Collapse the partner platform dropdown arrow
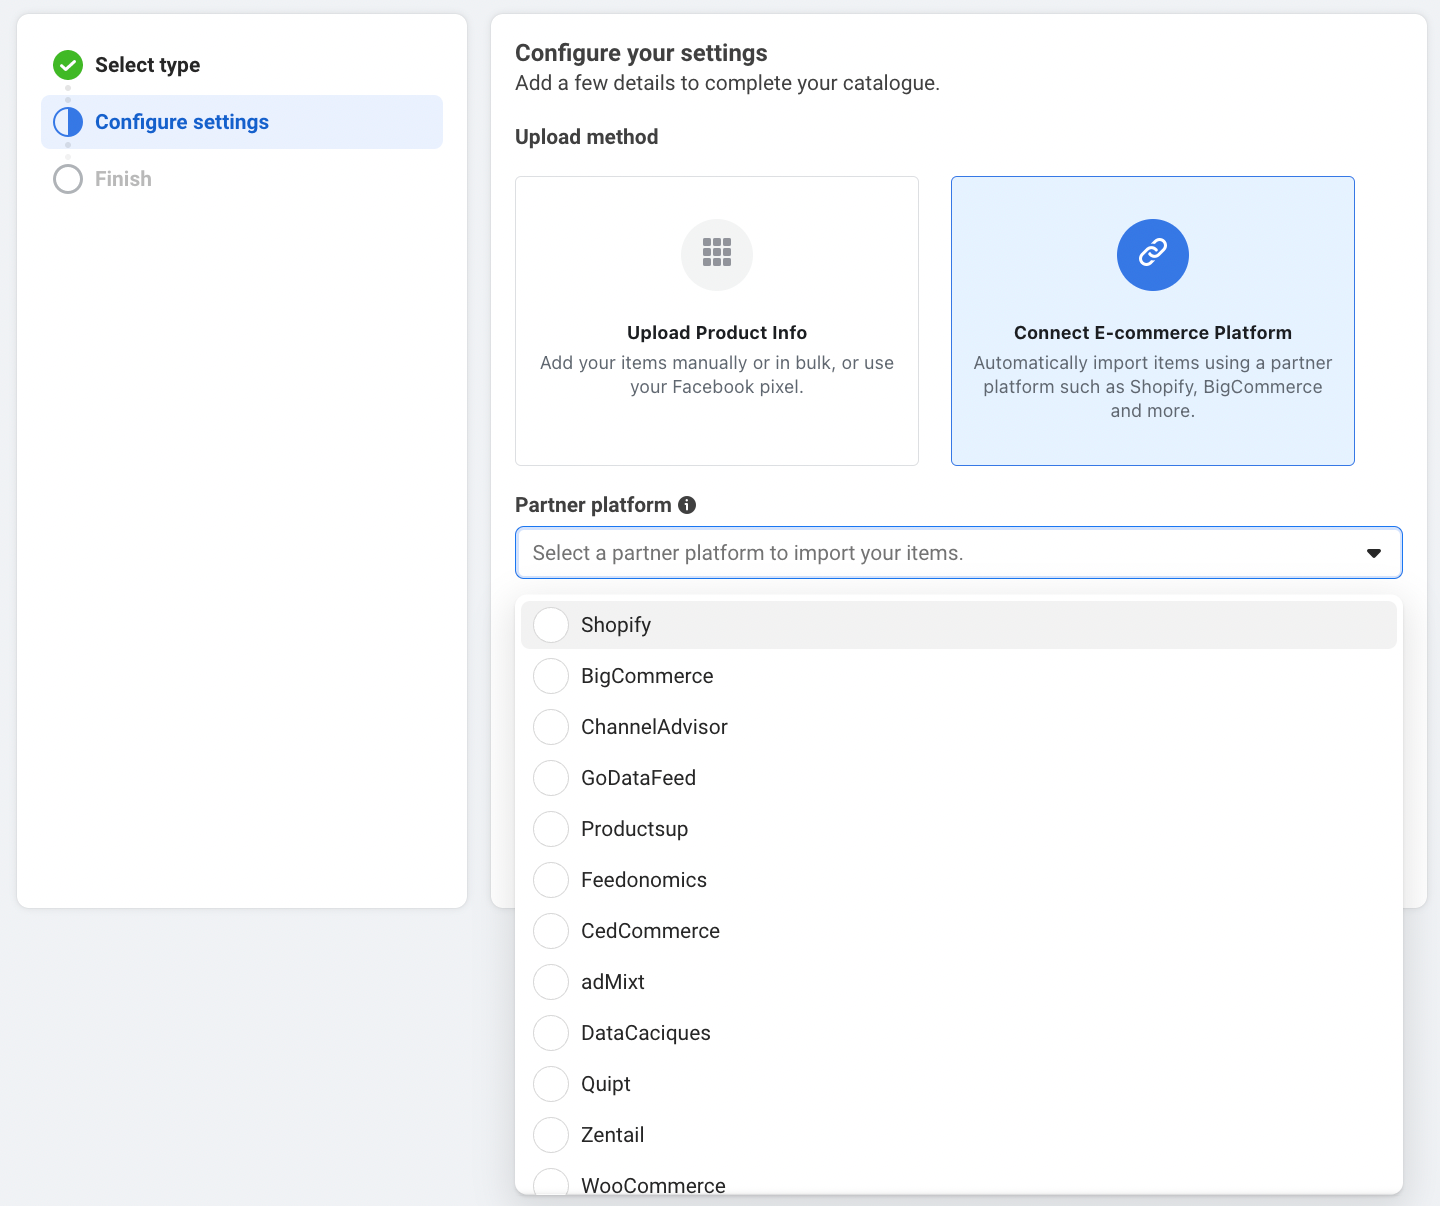This screenshot has height=1206, width=1440. click(x=1374, y=553)
